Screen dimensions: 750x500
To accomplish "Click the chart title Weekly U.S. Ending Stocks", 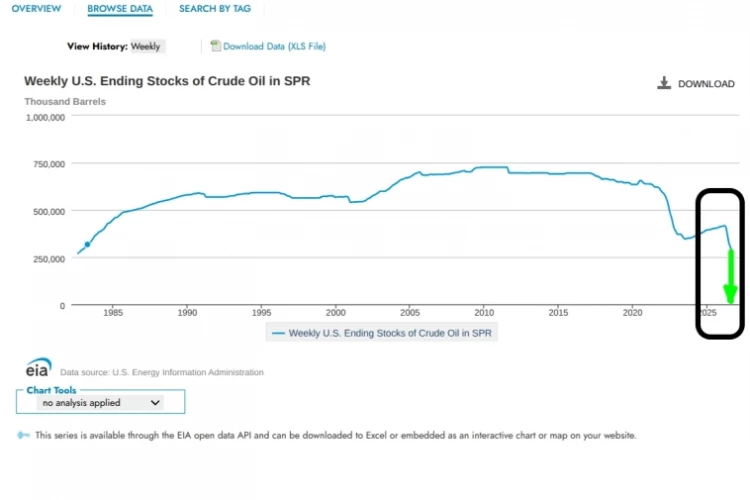I will point(167,81).
